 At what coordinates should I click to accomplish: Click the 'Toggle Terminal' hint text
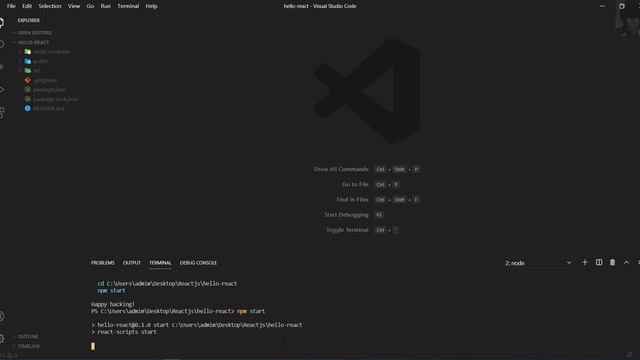[347, 230]
